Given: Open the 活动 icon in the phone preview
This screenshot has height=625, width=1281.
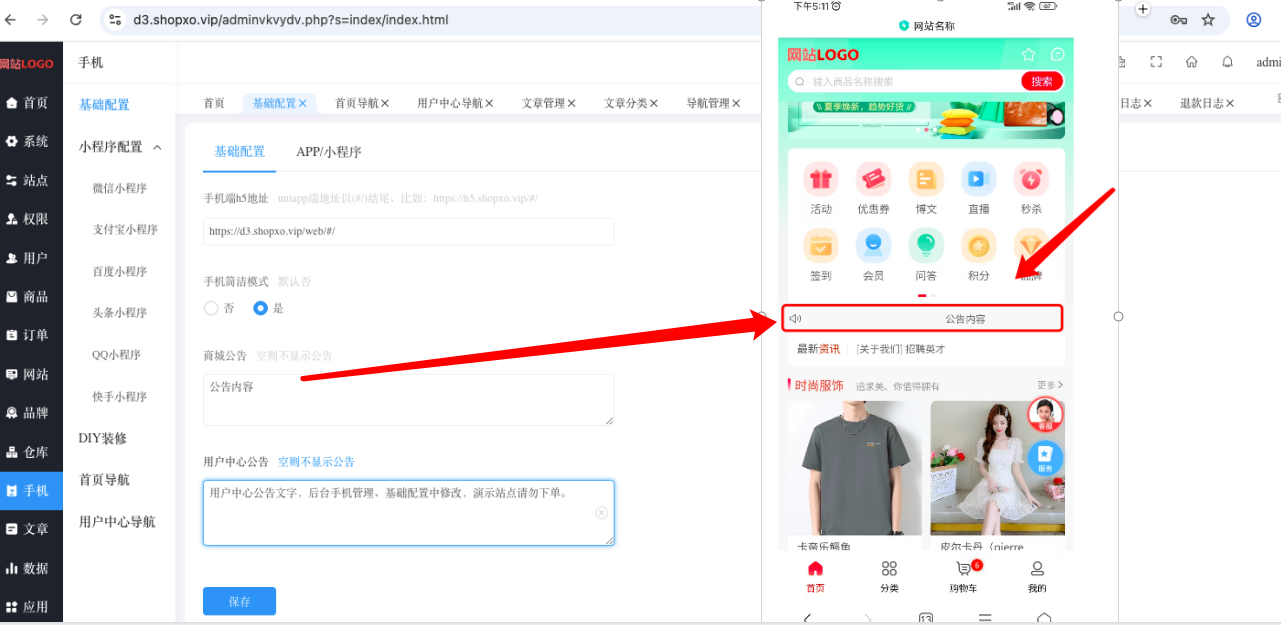Looking at the screenshot, I should 821,180.
